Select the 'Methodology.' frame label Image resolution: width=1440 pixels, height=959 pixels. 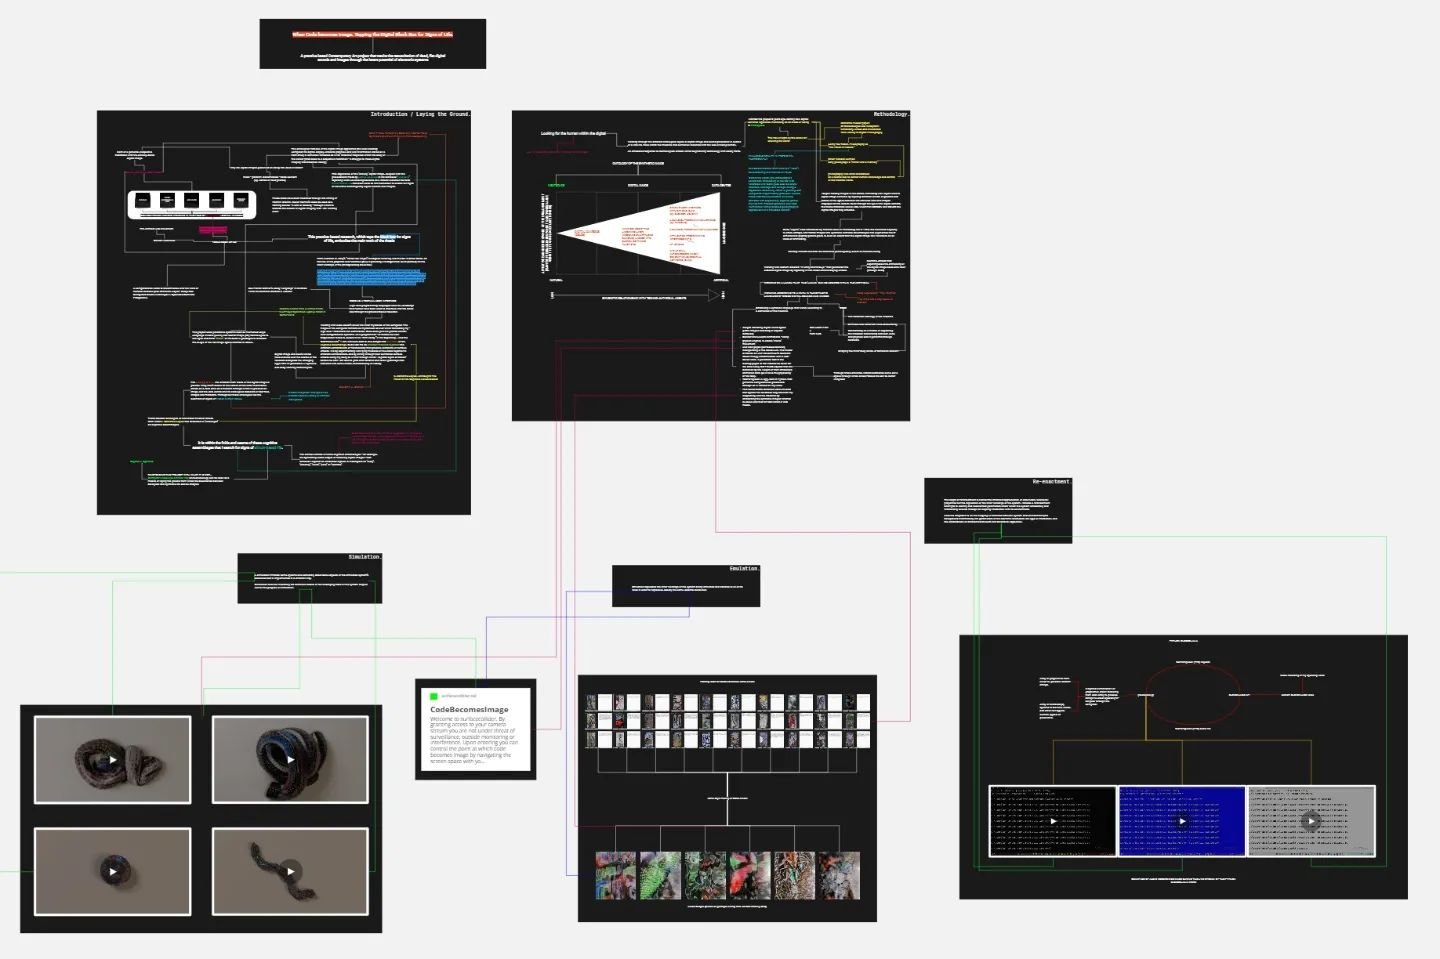click(891, 114)
